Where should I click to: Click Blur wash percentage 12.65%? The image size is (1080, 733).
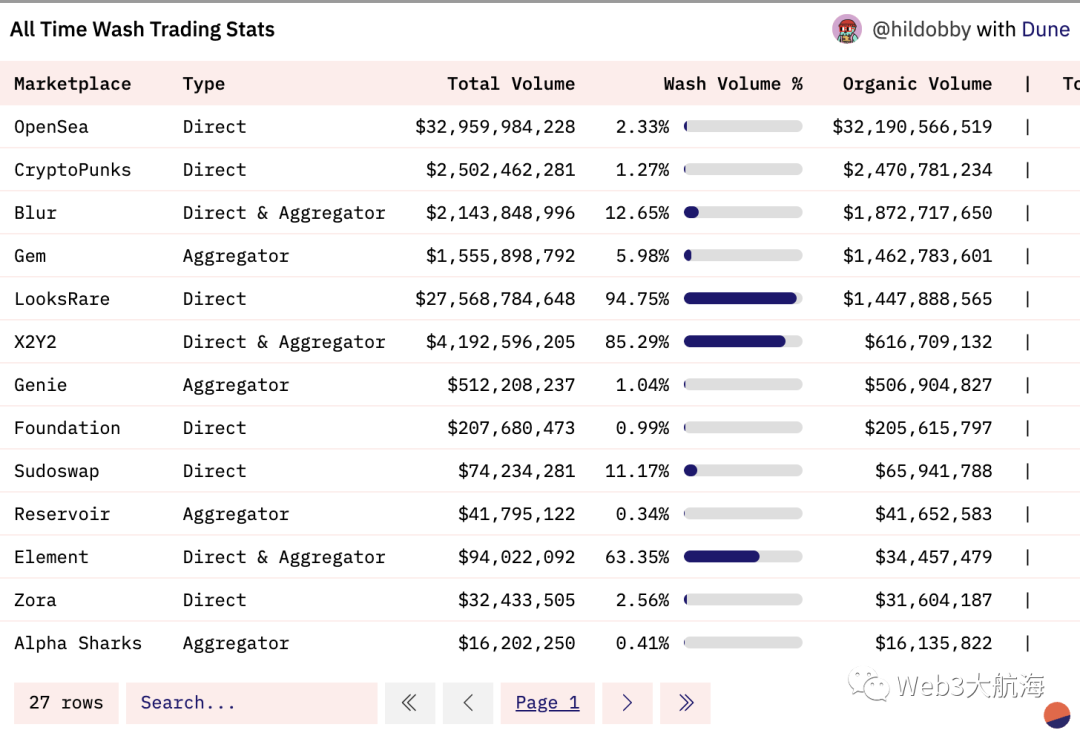click(637, 213)
